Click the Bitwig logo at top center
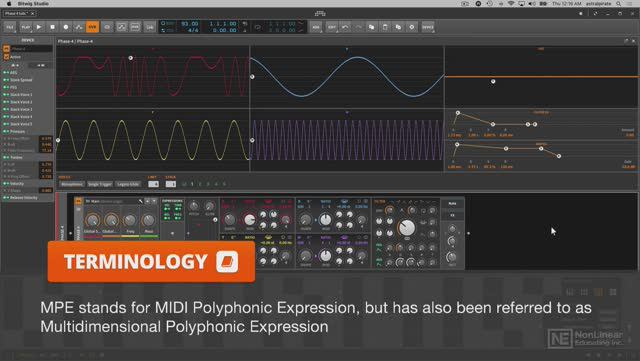The image size is (640, 361). click(x=320, y=13)
